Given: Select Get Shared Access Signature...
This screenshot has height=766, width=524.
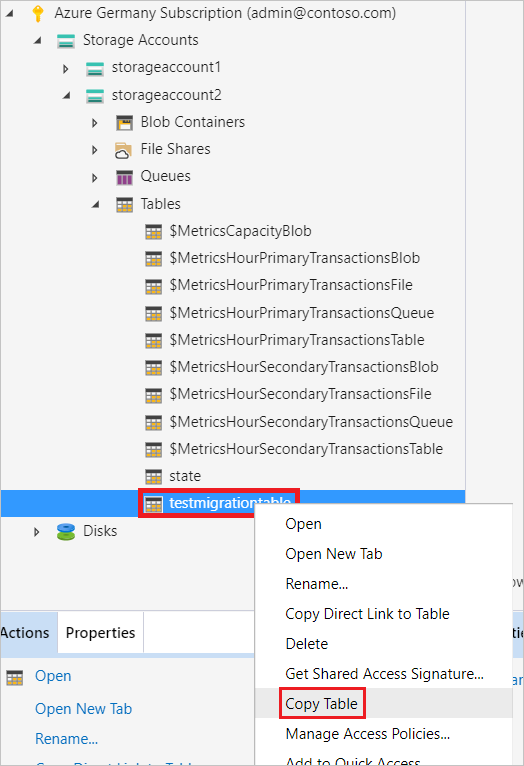Looking at the screenshot, I should point(383,674).
